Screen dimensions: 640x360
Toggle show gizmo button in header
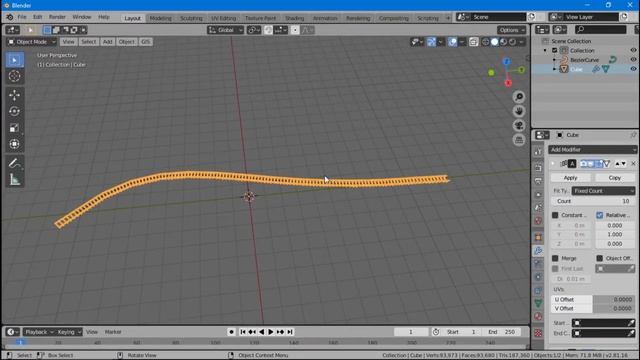click(431, 42)
